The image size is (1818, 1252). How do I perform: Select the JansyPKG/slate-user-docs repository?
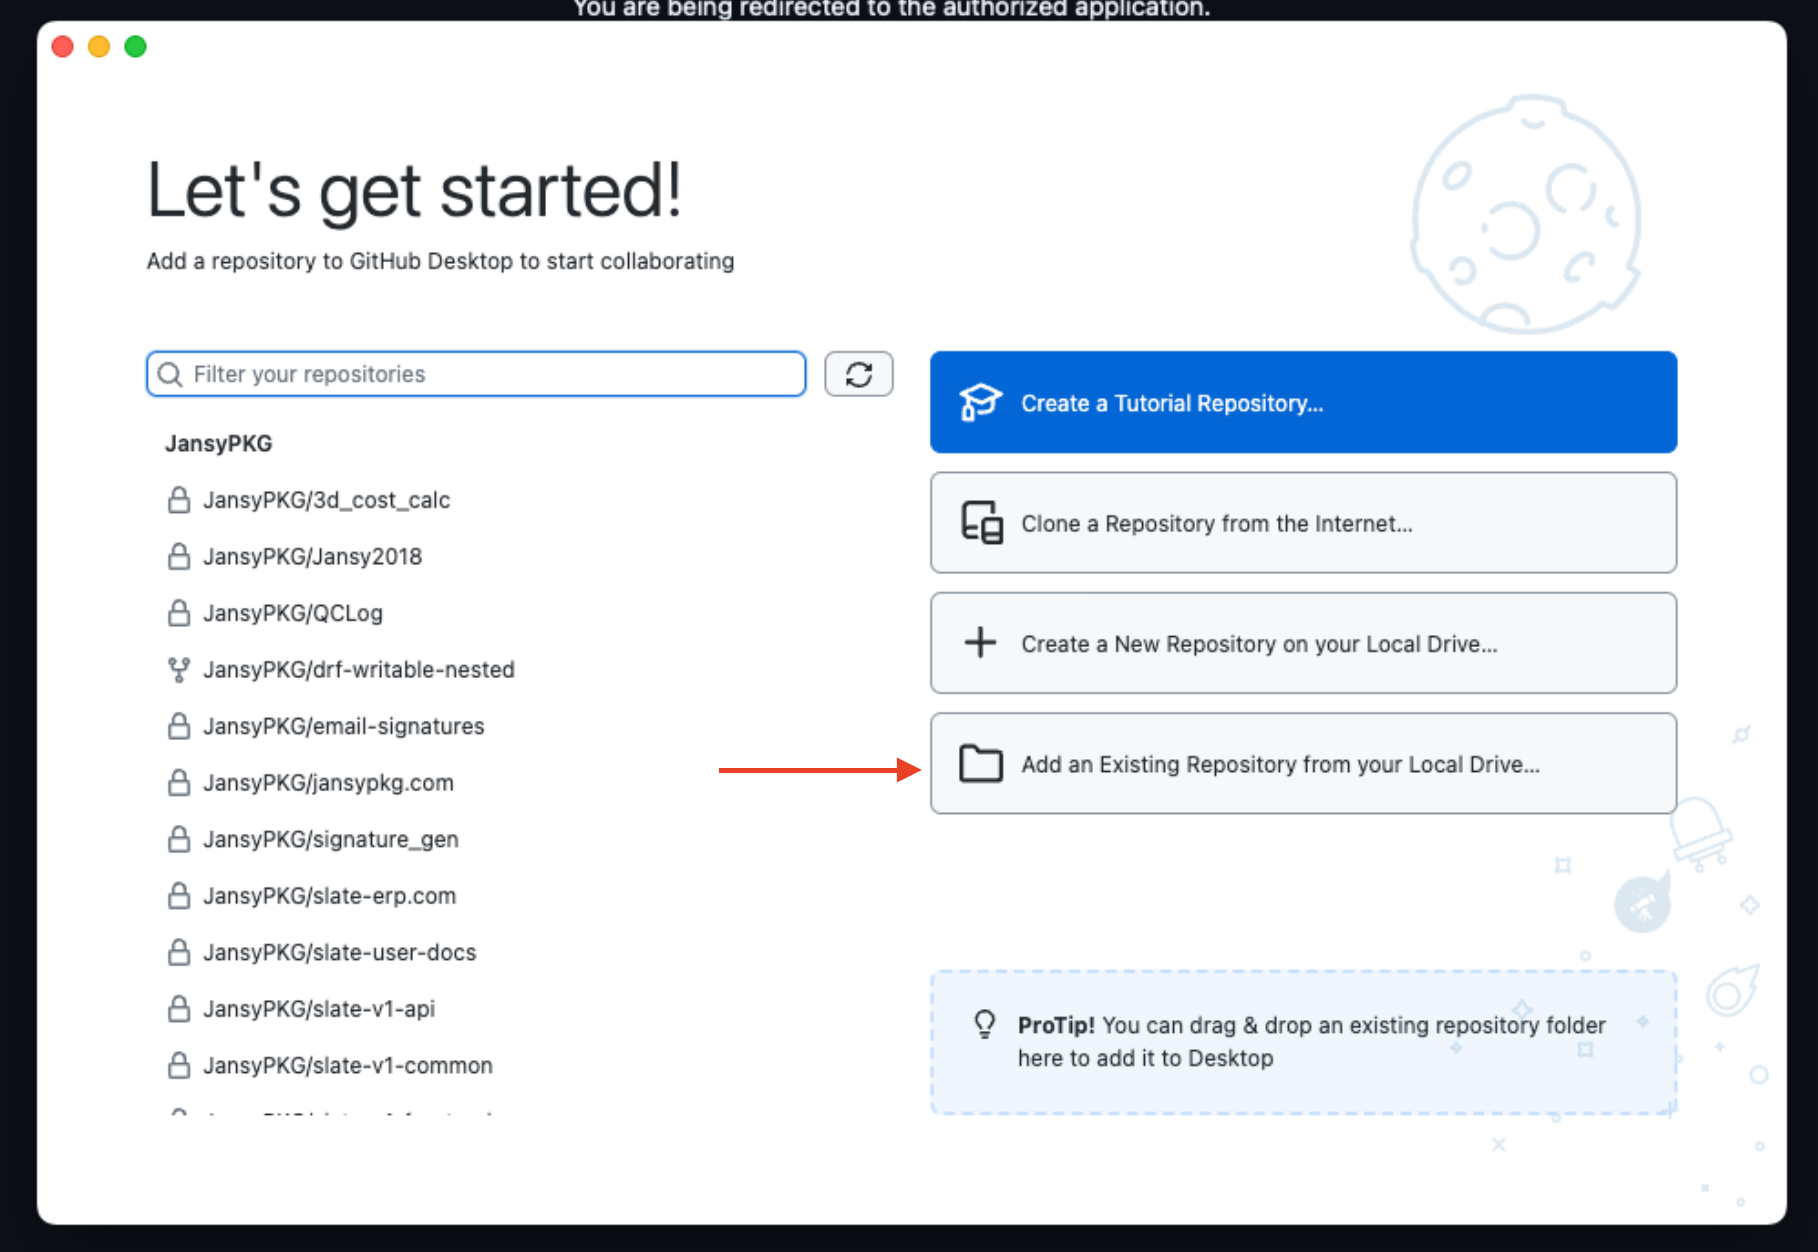tap(340, 952)
